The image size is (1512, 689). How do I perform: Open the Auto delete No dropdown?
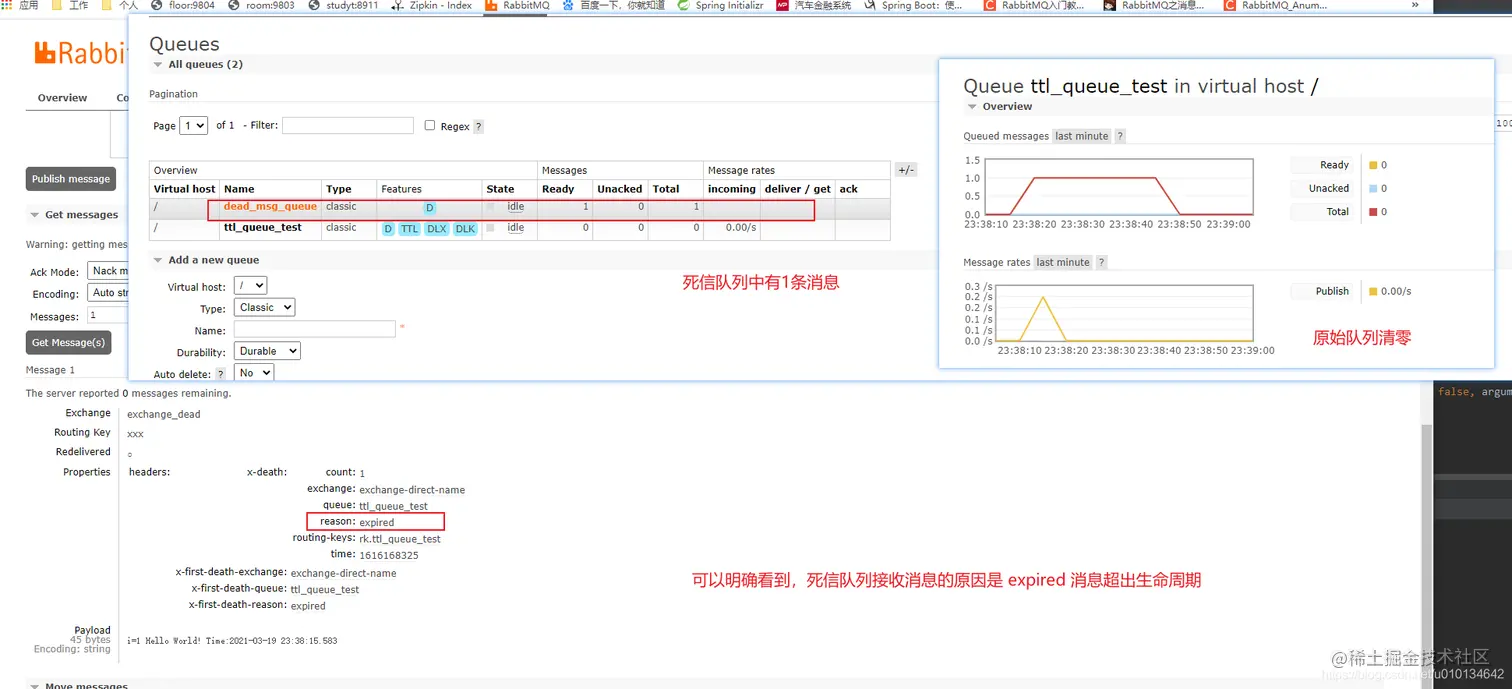254,372
